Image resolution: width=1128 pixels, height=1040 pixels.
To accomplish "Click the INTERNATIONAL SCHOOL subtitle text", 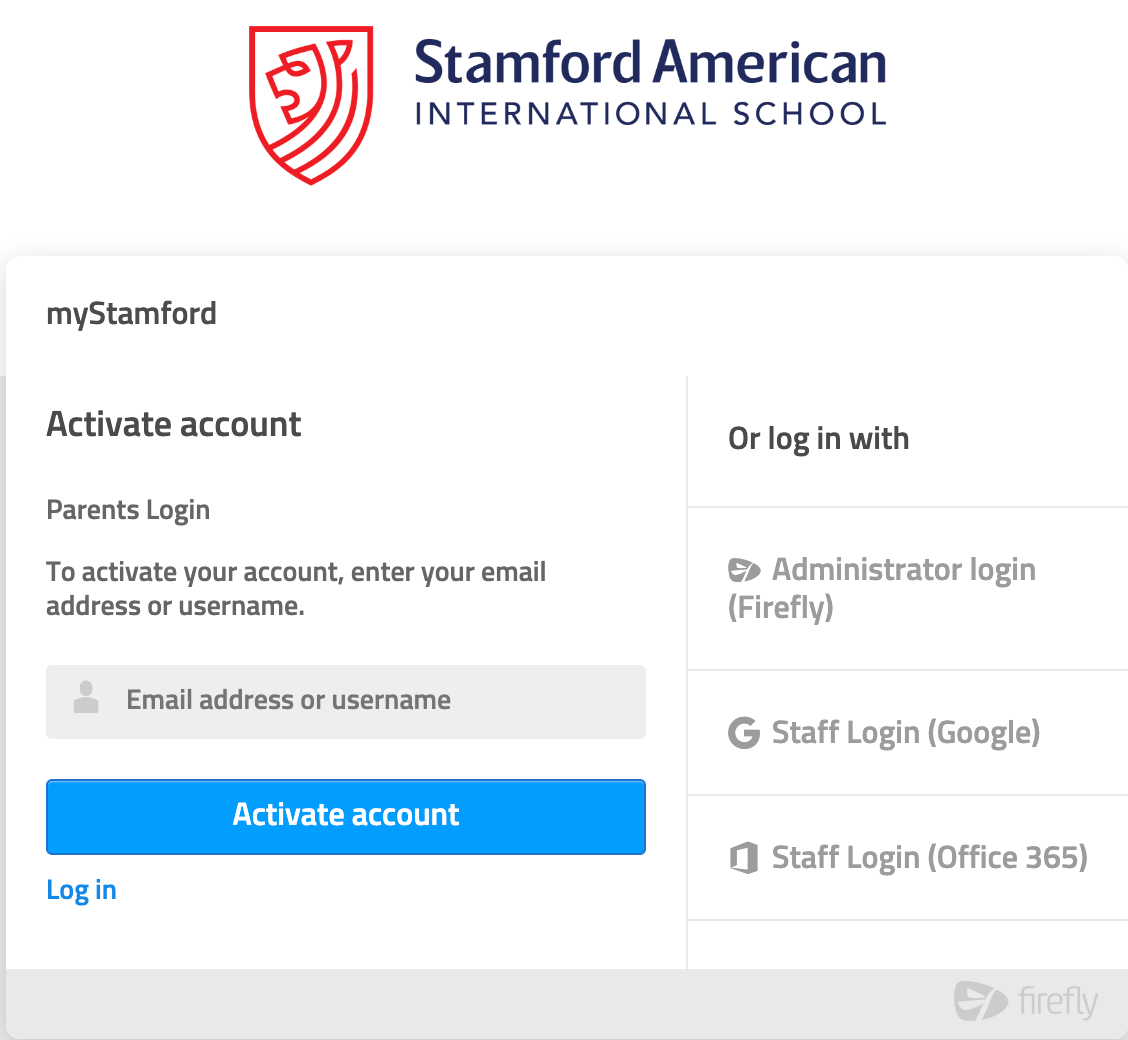I will click(x=650, y=114).
